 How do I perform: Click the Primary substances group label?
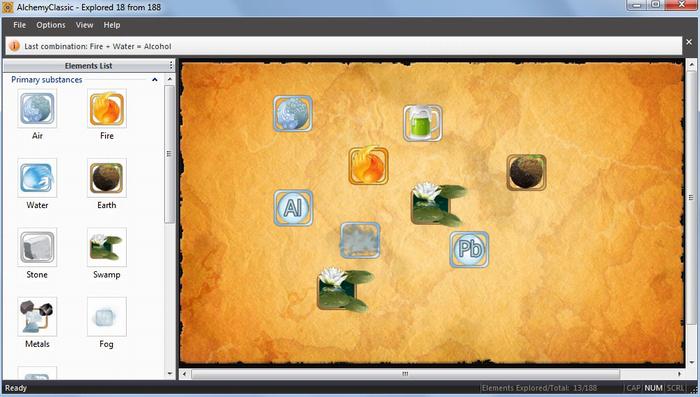(46, 79)
